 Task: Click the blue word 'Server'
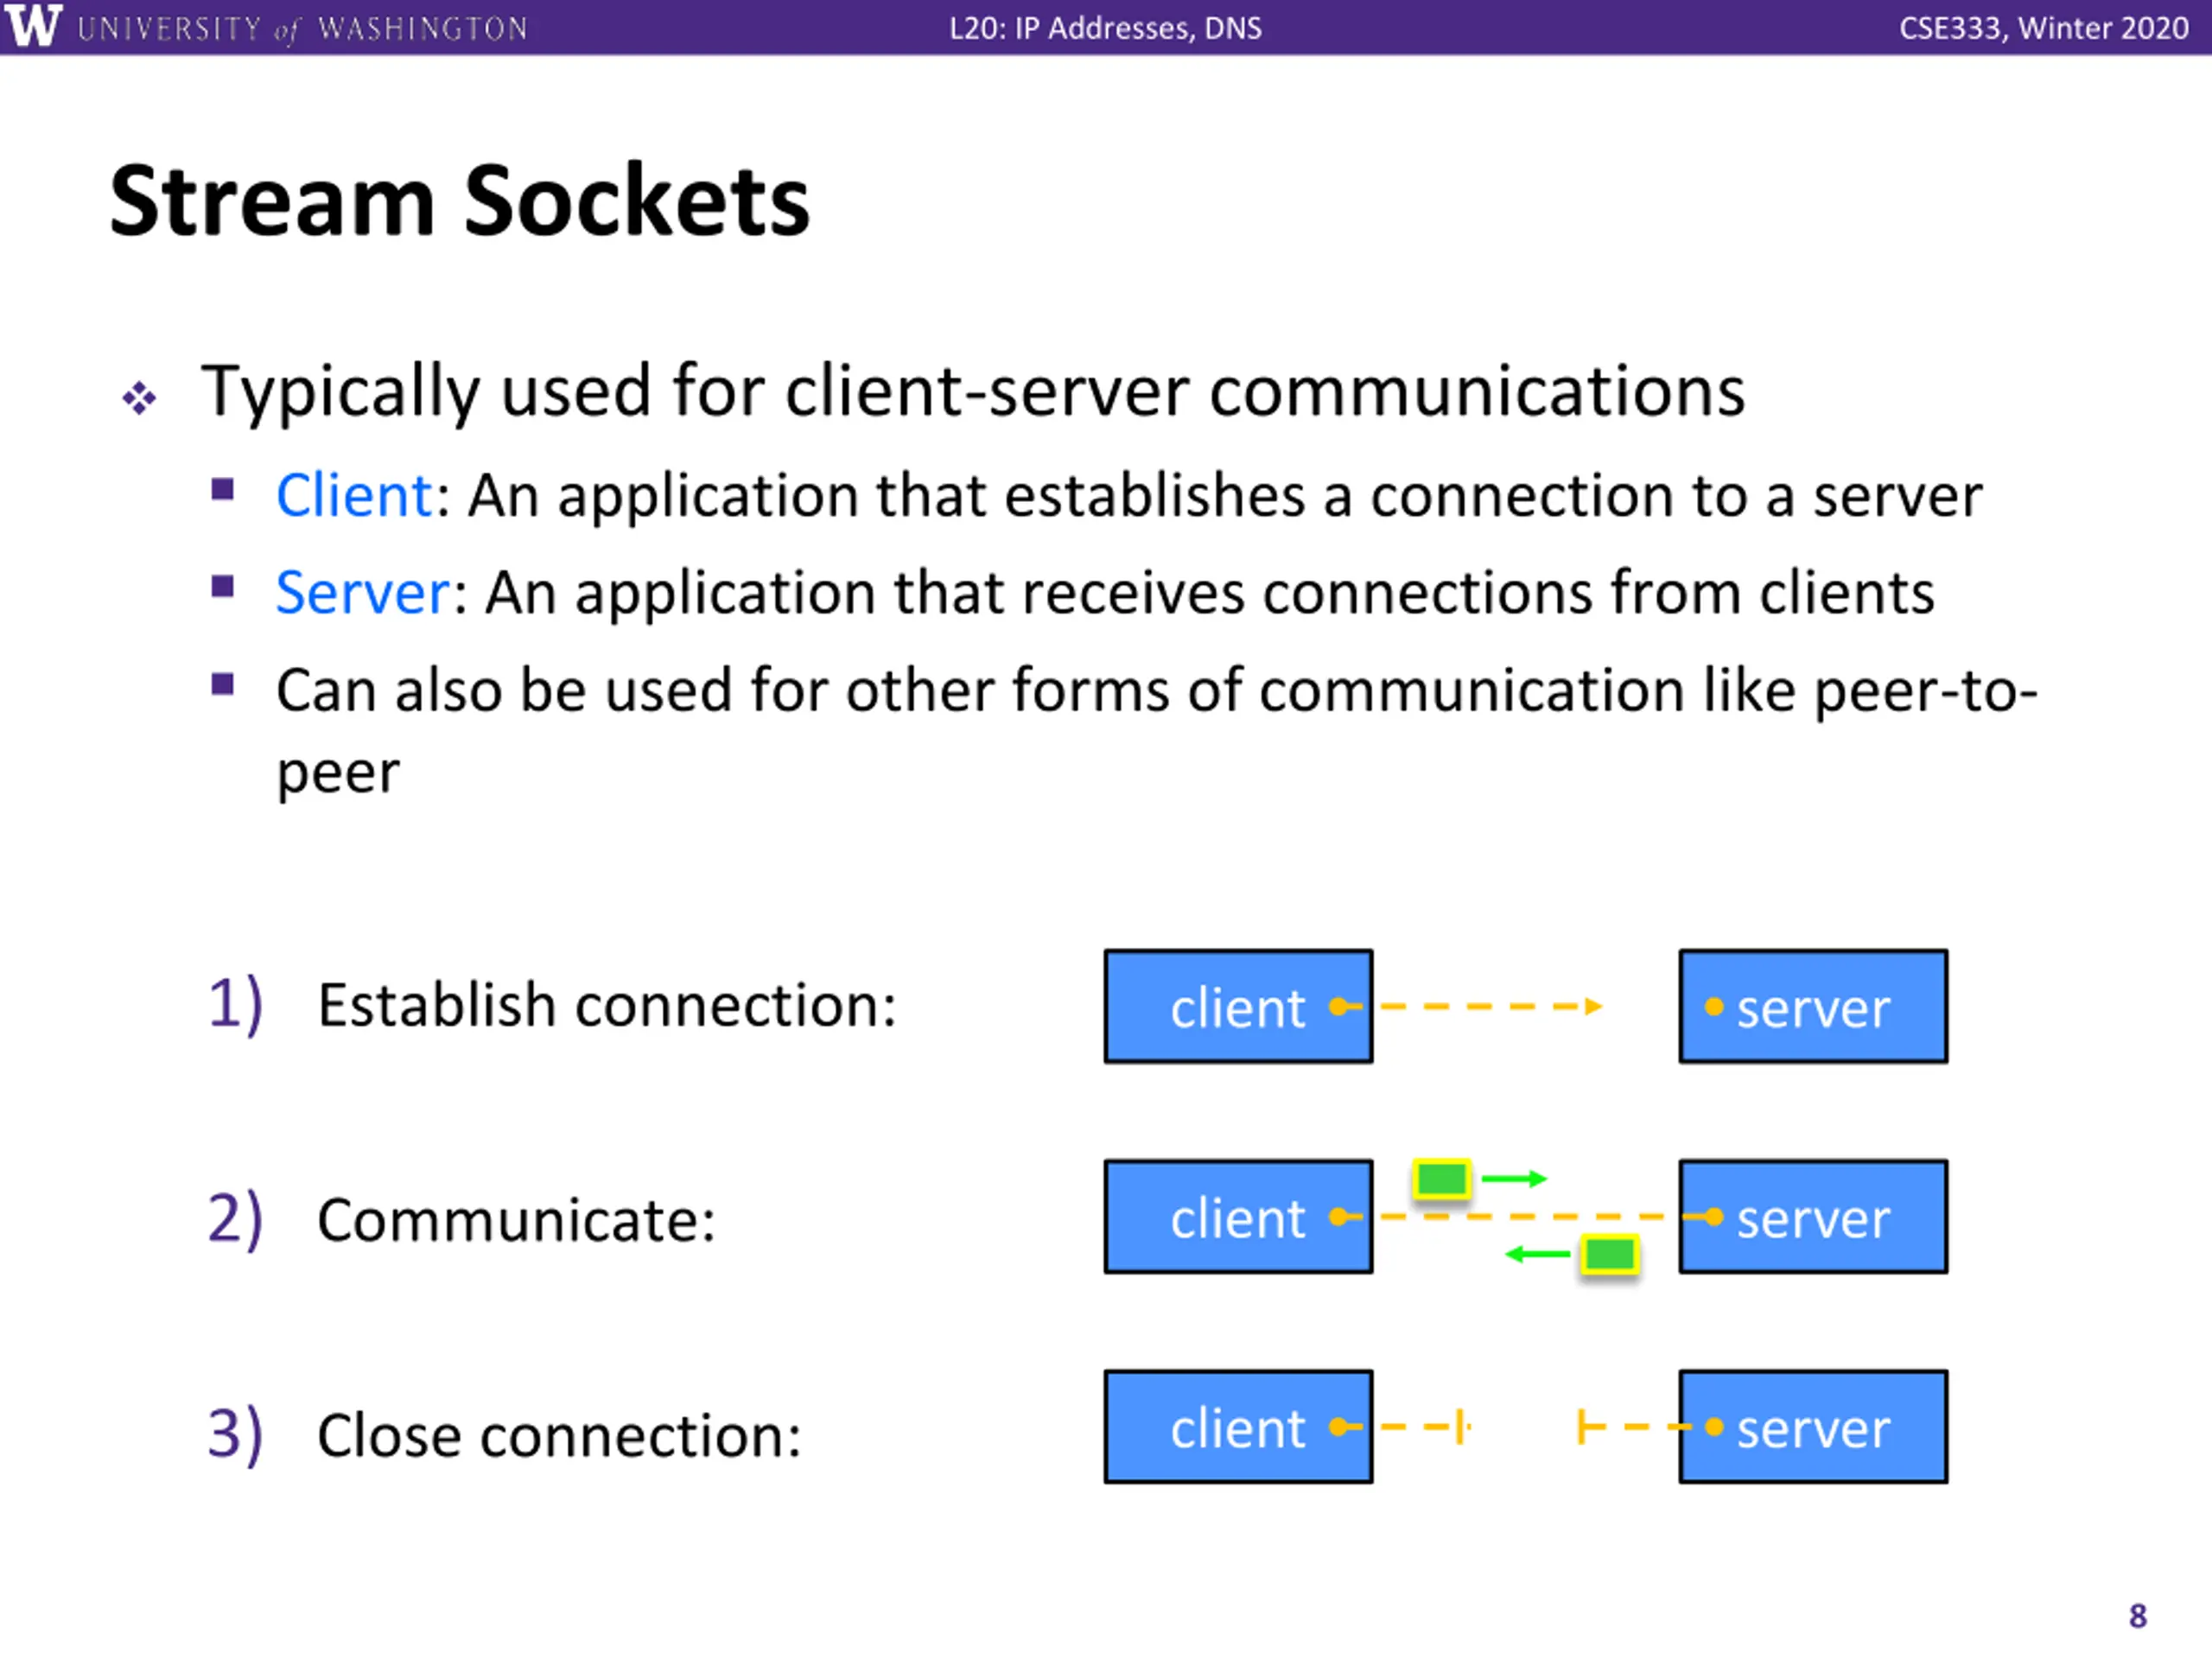(363, 593)
